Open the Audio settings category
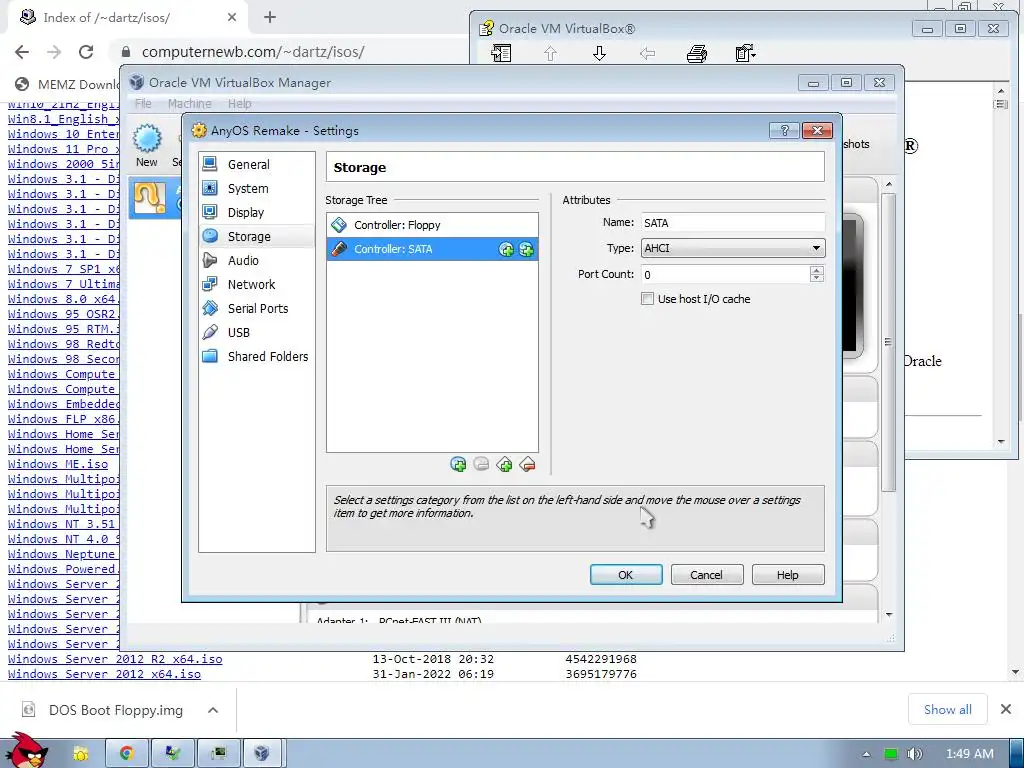Viewport: 1024px width, 768px height. point(256,261)
